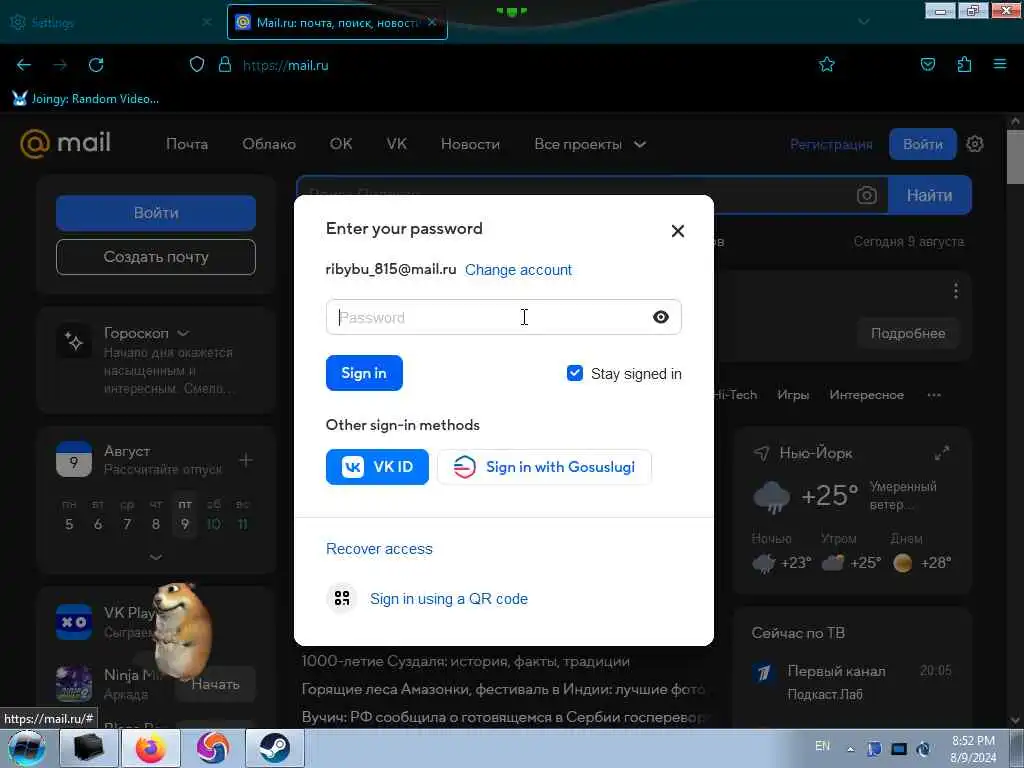
Task: Click the plus next to Август
Action: (x=246, y=460)
